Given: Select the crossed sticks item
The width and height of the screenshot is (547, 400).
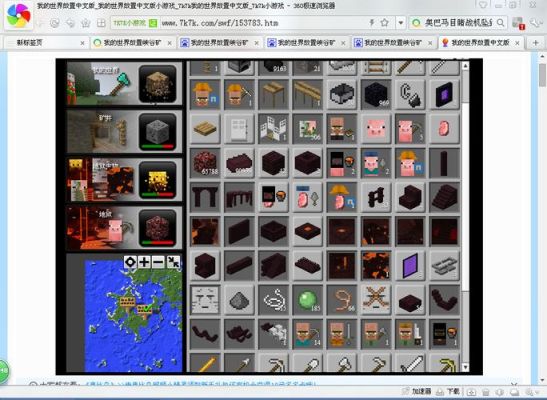Looking at the screenshot, I should pyautogui.click(x=376, y=300).
